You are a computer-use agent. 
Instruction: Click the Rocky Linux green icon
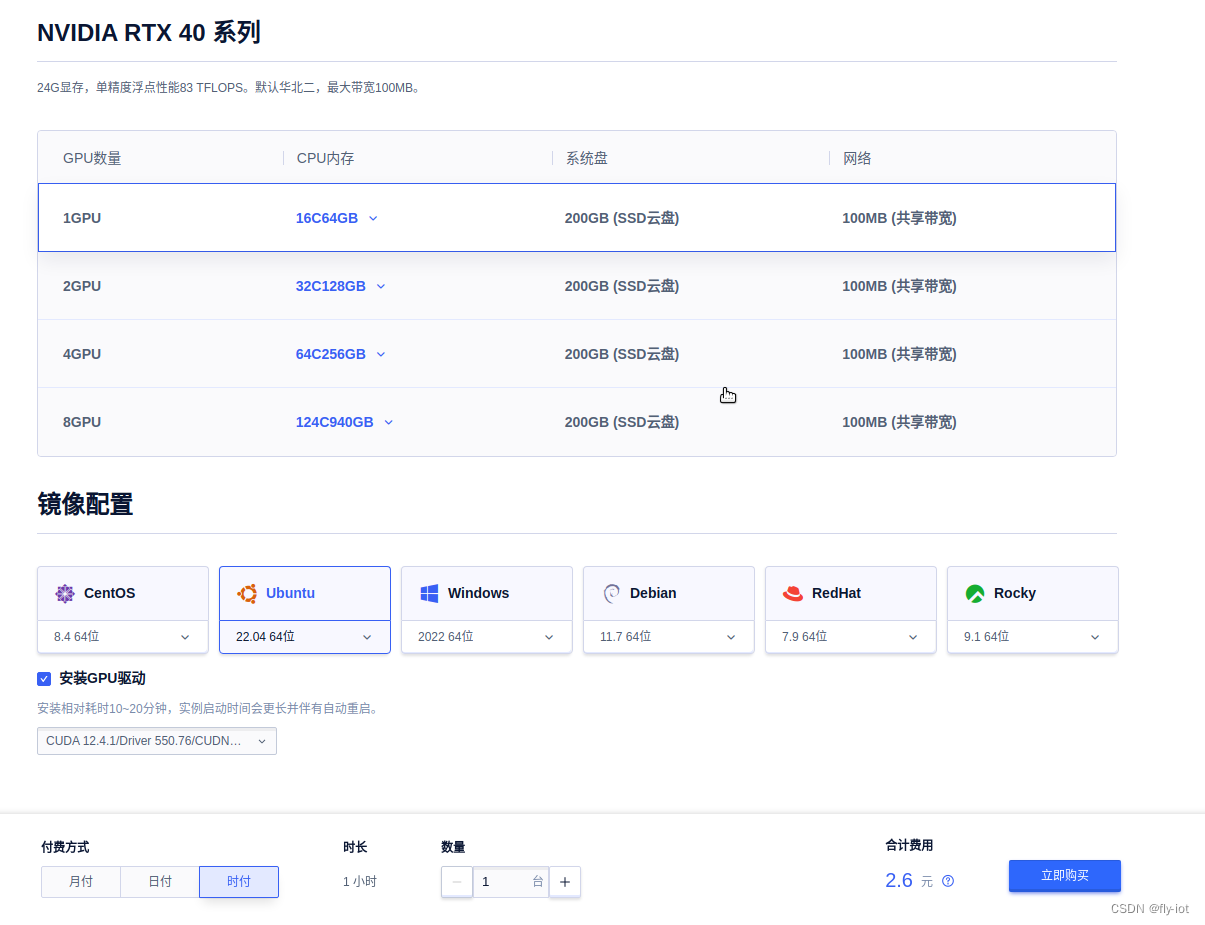974,593
